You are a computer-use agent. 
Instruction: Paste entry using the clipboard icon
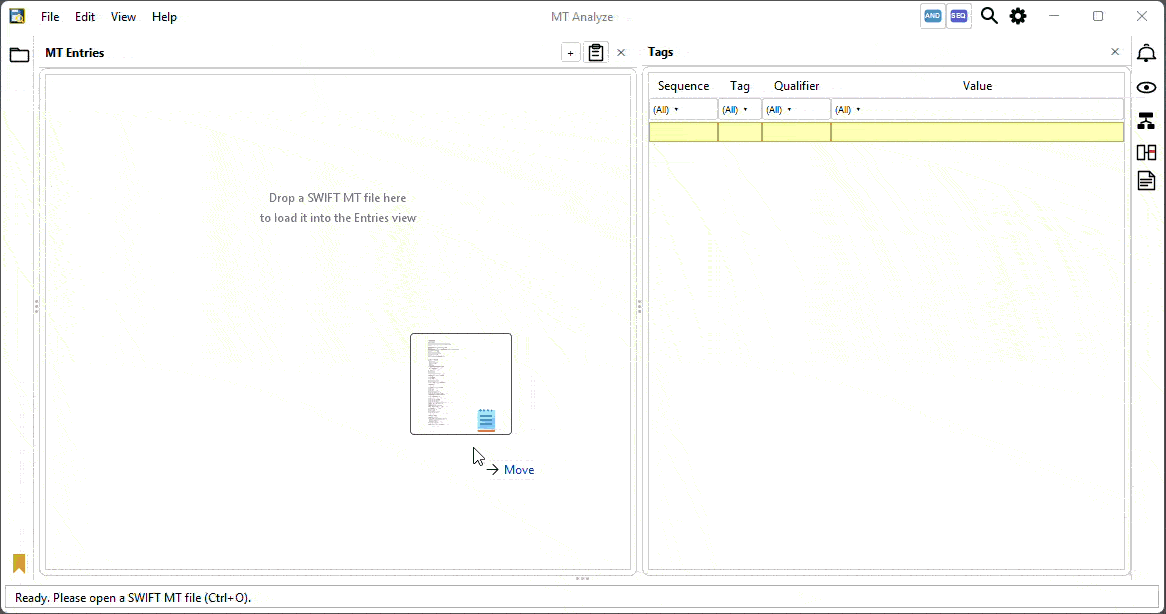tap(596, 52)
